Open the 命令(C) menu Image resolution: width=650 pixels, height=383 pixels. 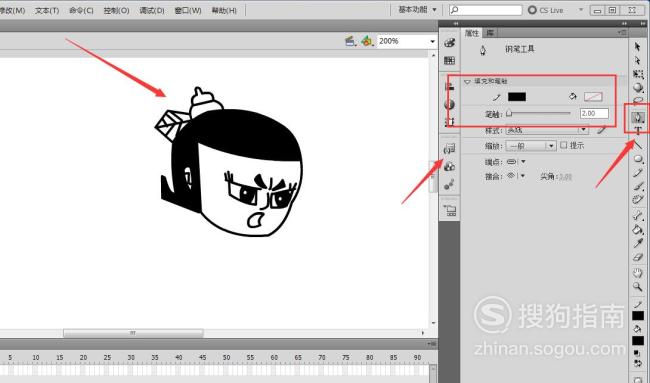(x=81, y=10)
